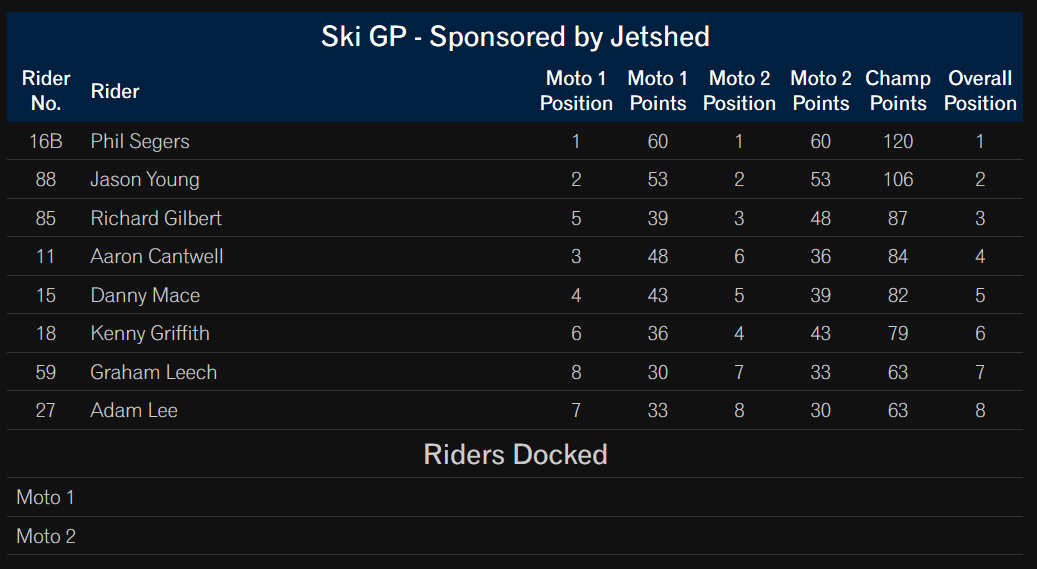The image size is (1037, 569).
Task: Click rider name Jason Young
Action: tap(145, 179)
